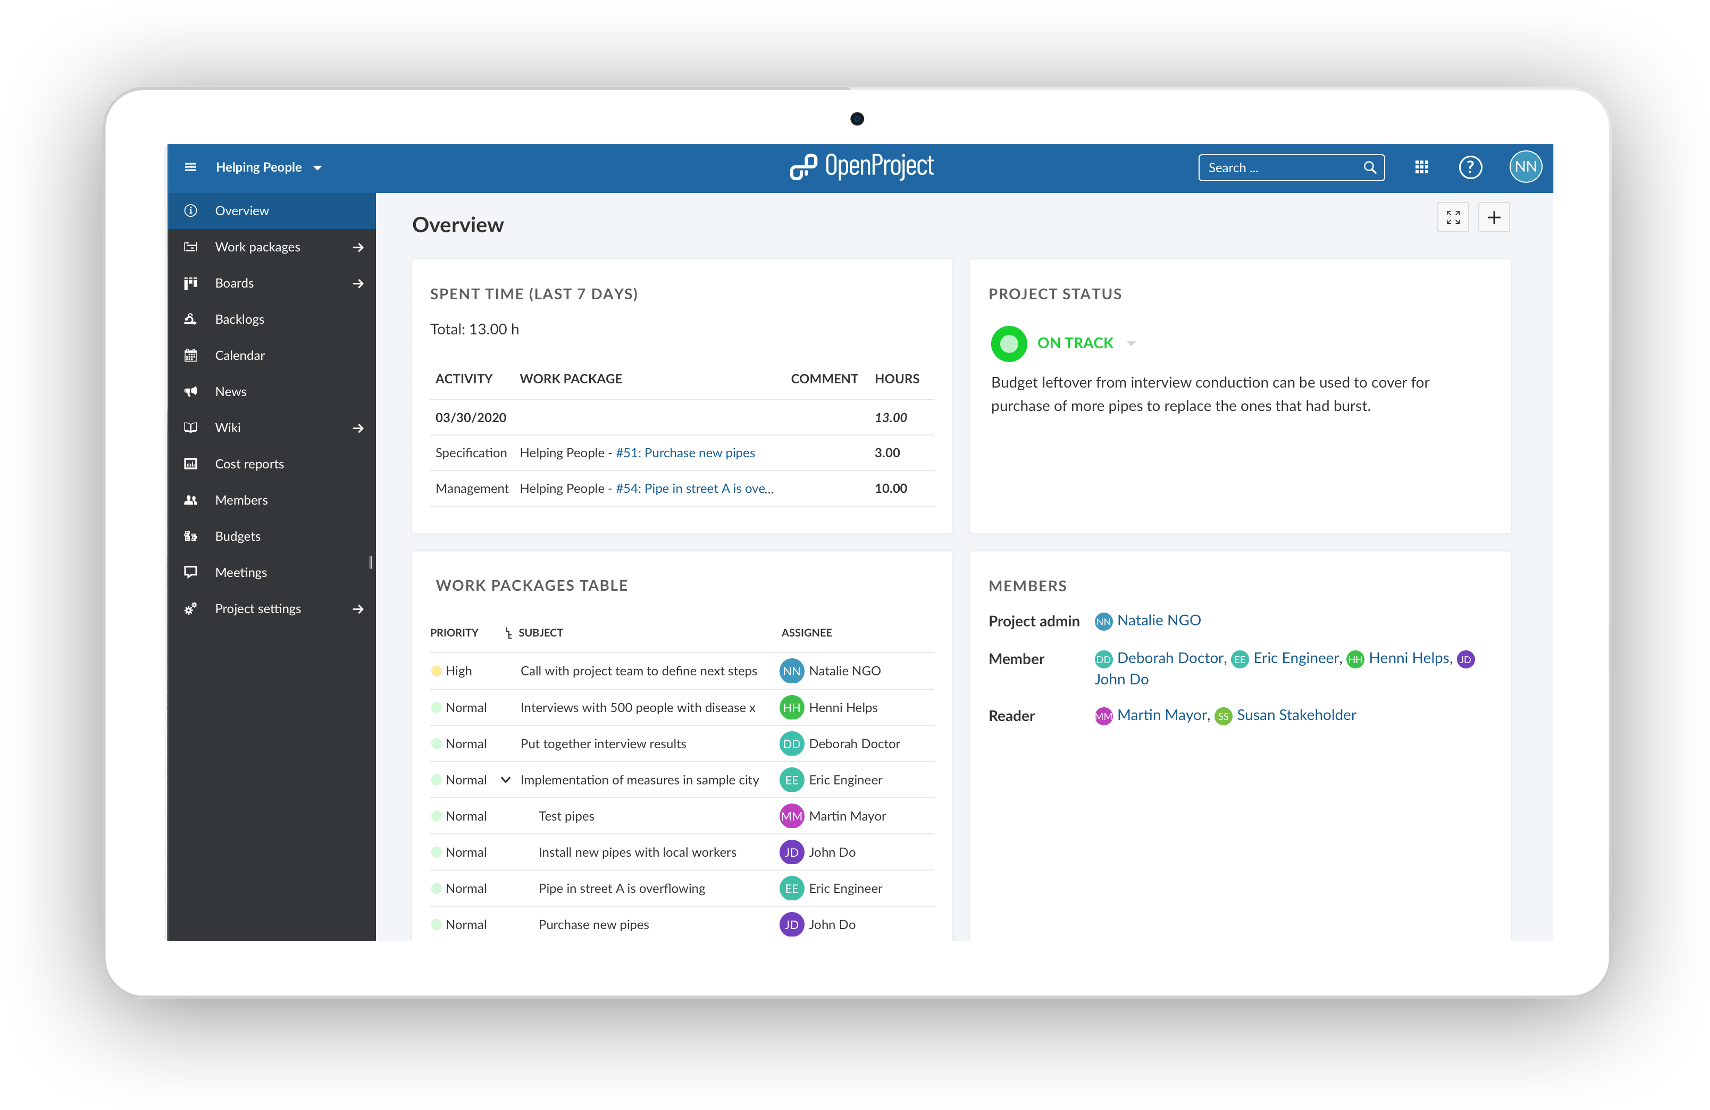Sort by the Priority column header
Screen dimensions: 1710x1110
(x=454, y=633)
